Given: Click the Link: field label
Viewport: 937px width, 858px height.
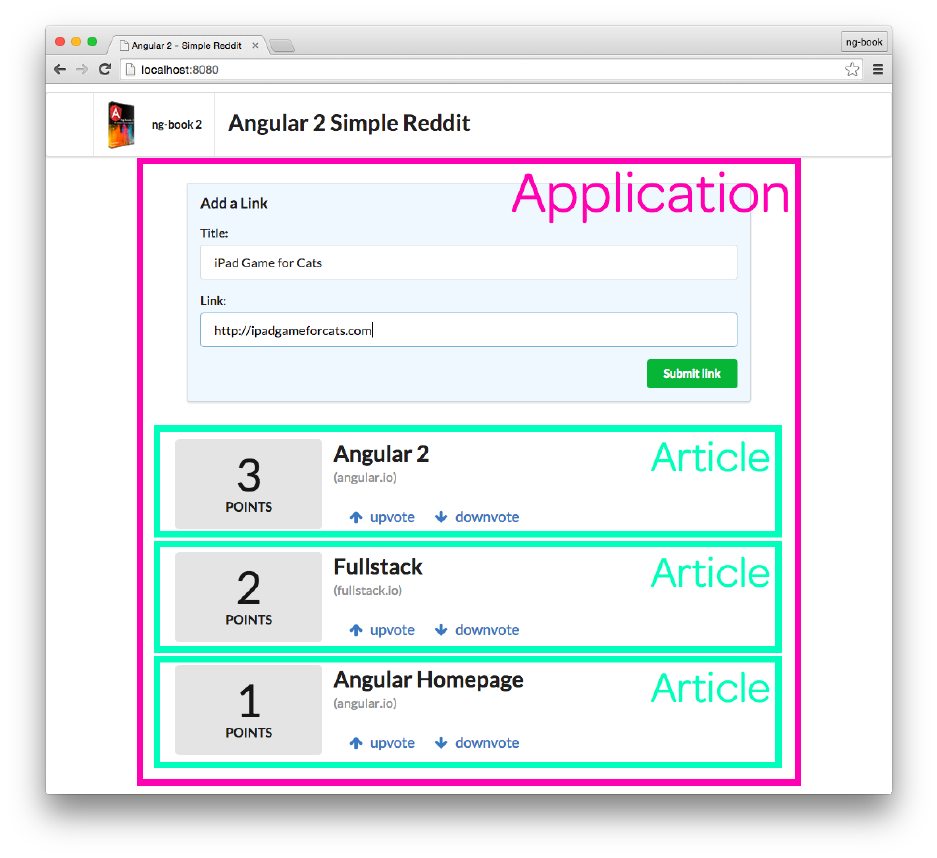Looking at the screenshot, I should click(213, 301).
